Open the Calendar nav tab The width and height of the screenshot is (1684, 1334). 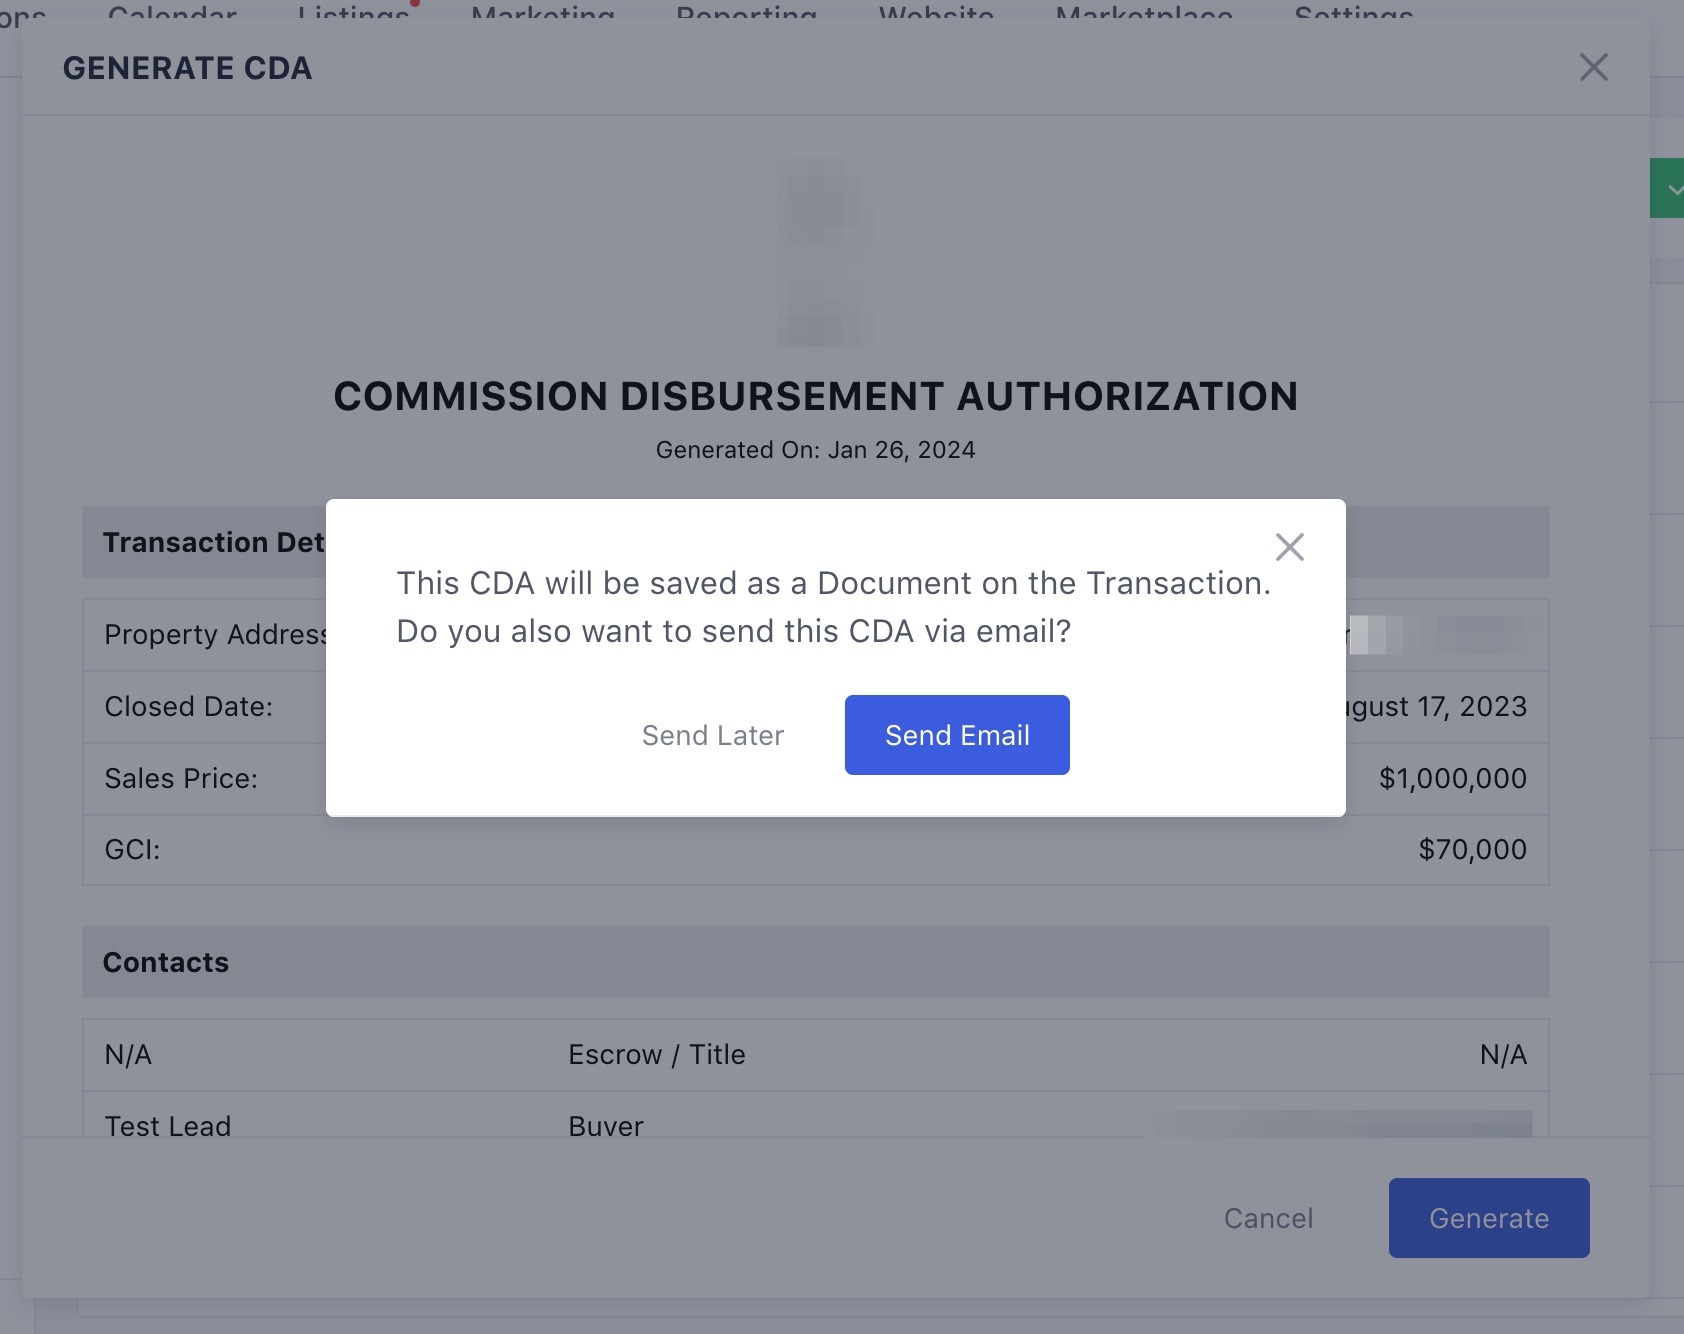click(x=172, y=12)
